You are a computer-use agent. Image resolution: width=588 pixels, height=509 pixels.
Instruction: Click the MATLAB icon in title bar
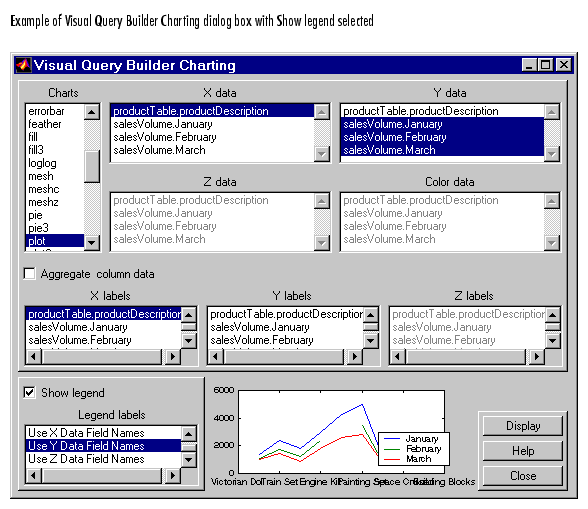tap(23, 65)
